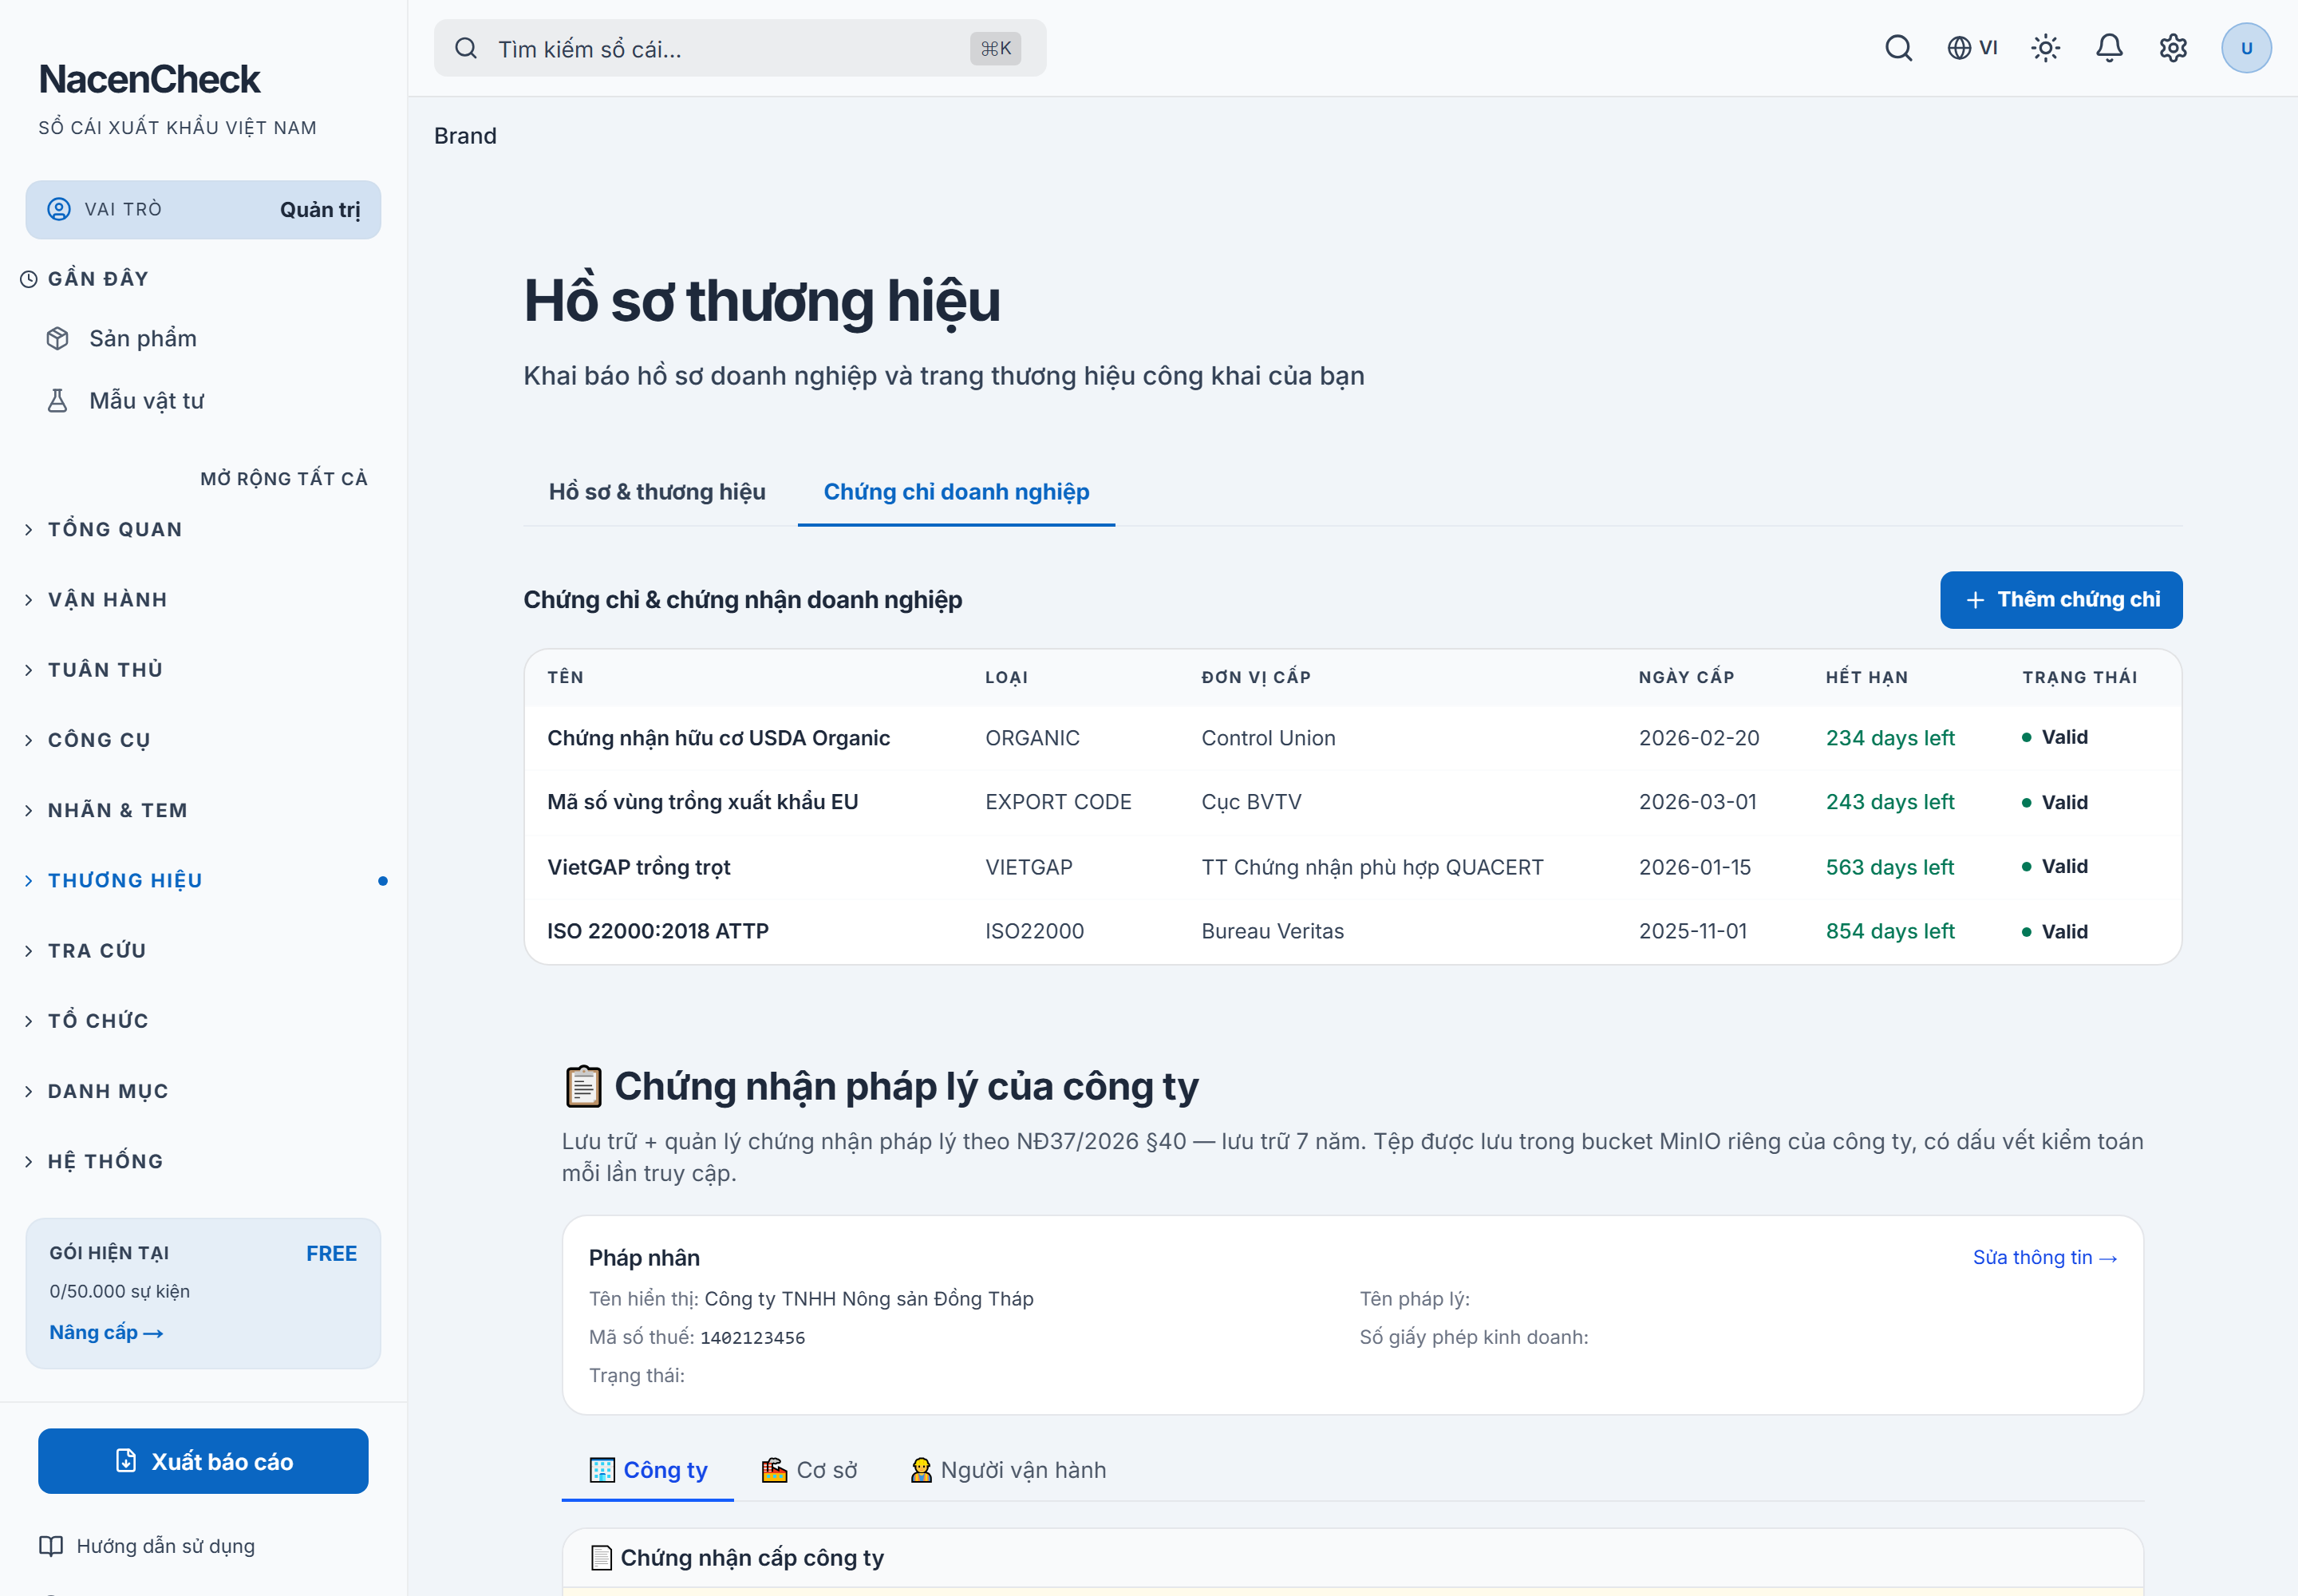
Task: Open Chứng nhận hữu cơ USDA Organic row
Action: click(x=1353, y=738)
